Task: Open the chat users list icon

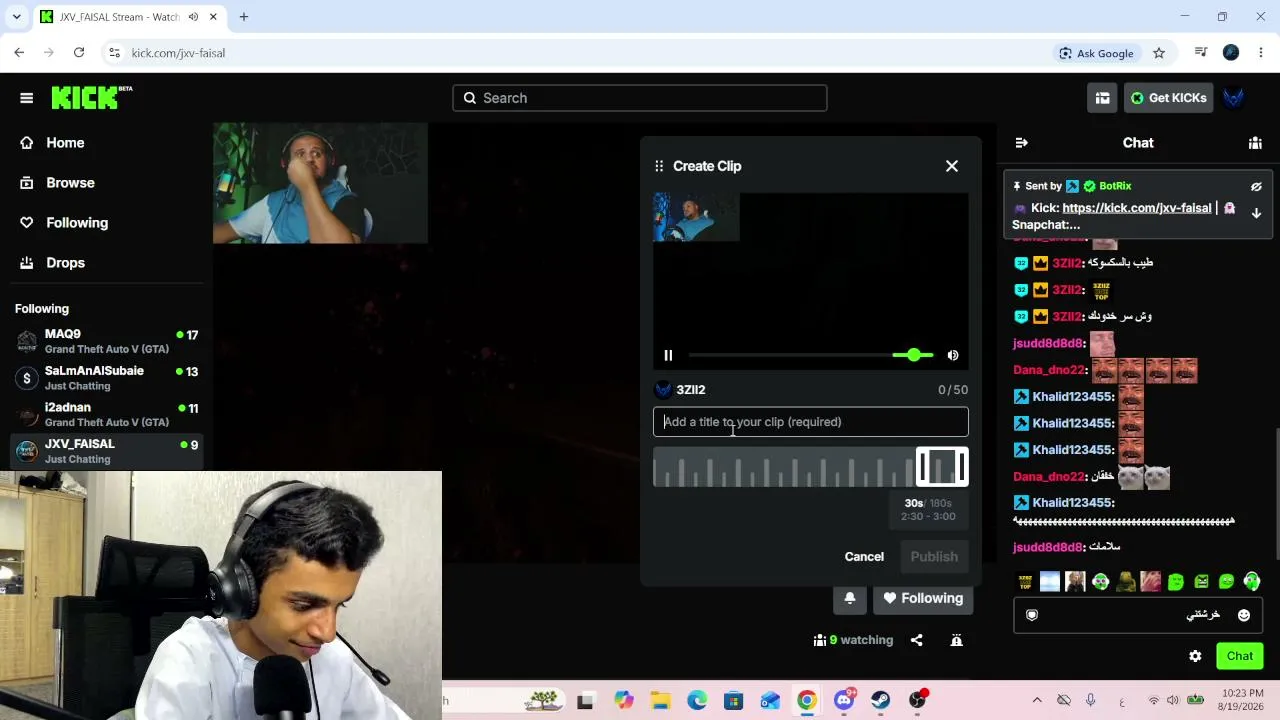Action: pyautogui.click(x=1255, y=143)
